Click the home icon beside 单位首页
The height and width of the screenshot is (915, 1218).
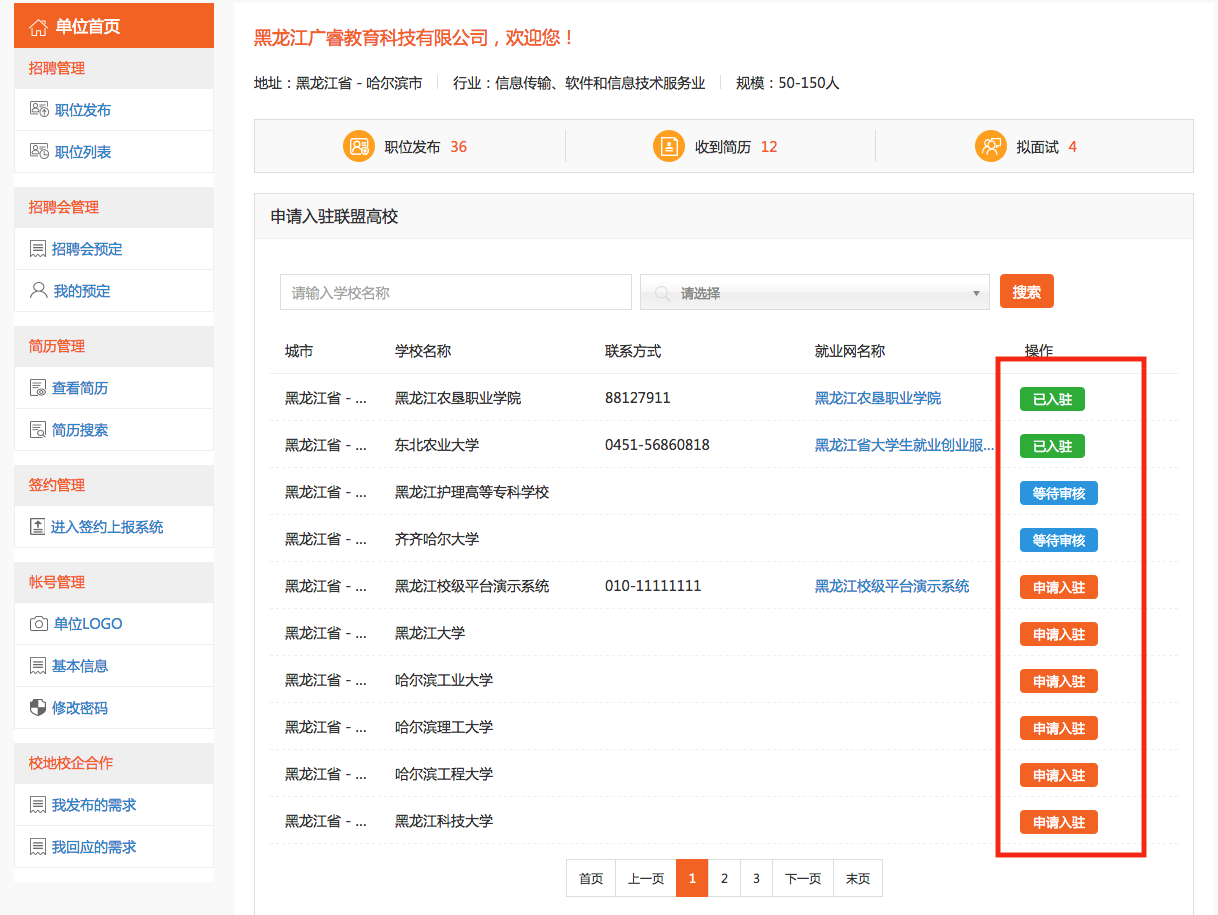(39, 27)
